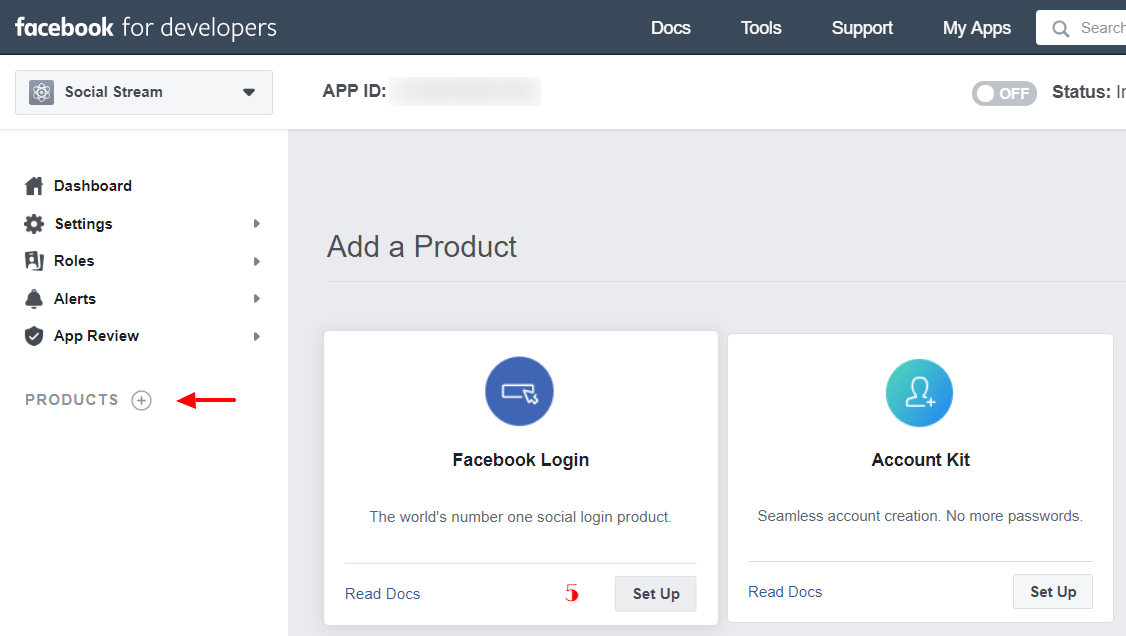Click the search magnifier icon
Viewport: 1126px width, 636px height.
(1061, 29)
